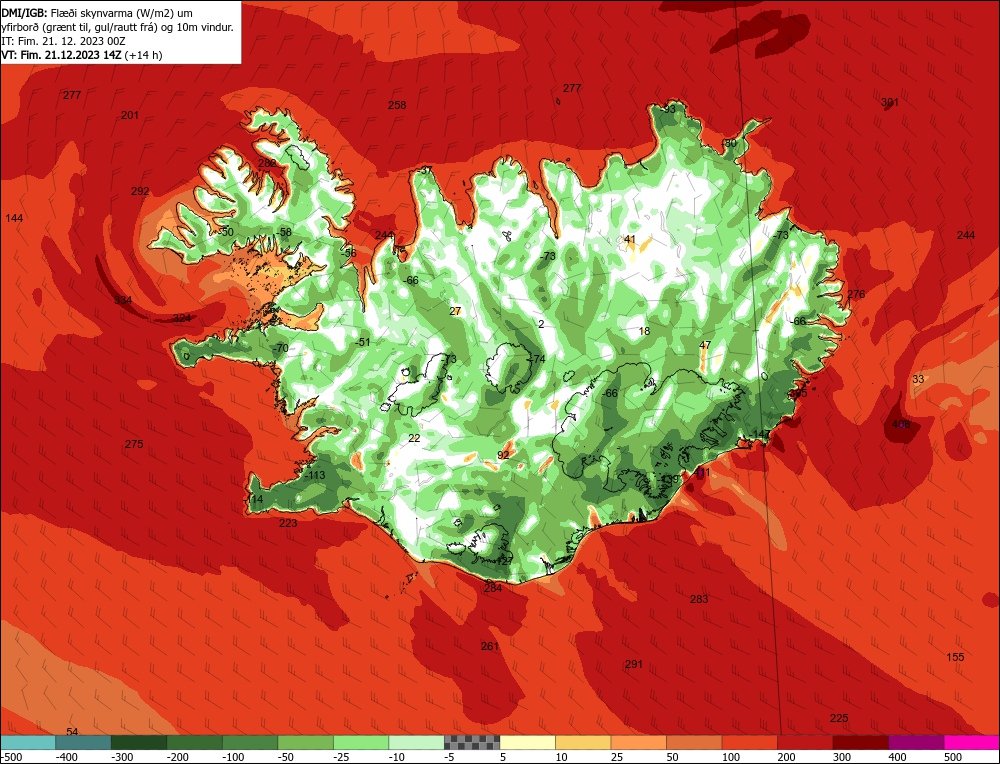Screen dimensions: 1000x764
Task: Click the initial time line 'IT: Fim. 21. 12. 2023 00Z'
Action: tap(64, 41)
